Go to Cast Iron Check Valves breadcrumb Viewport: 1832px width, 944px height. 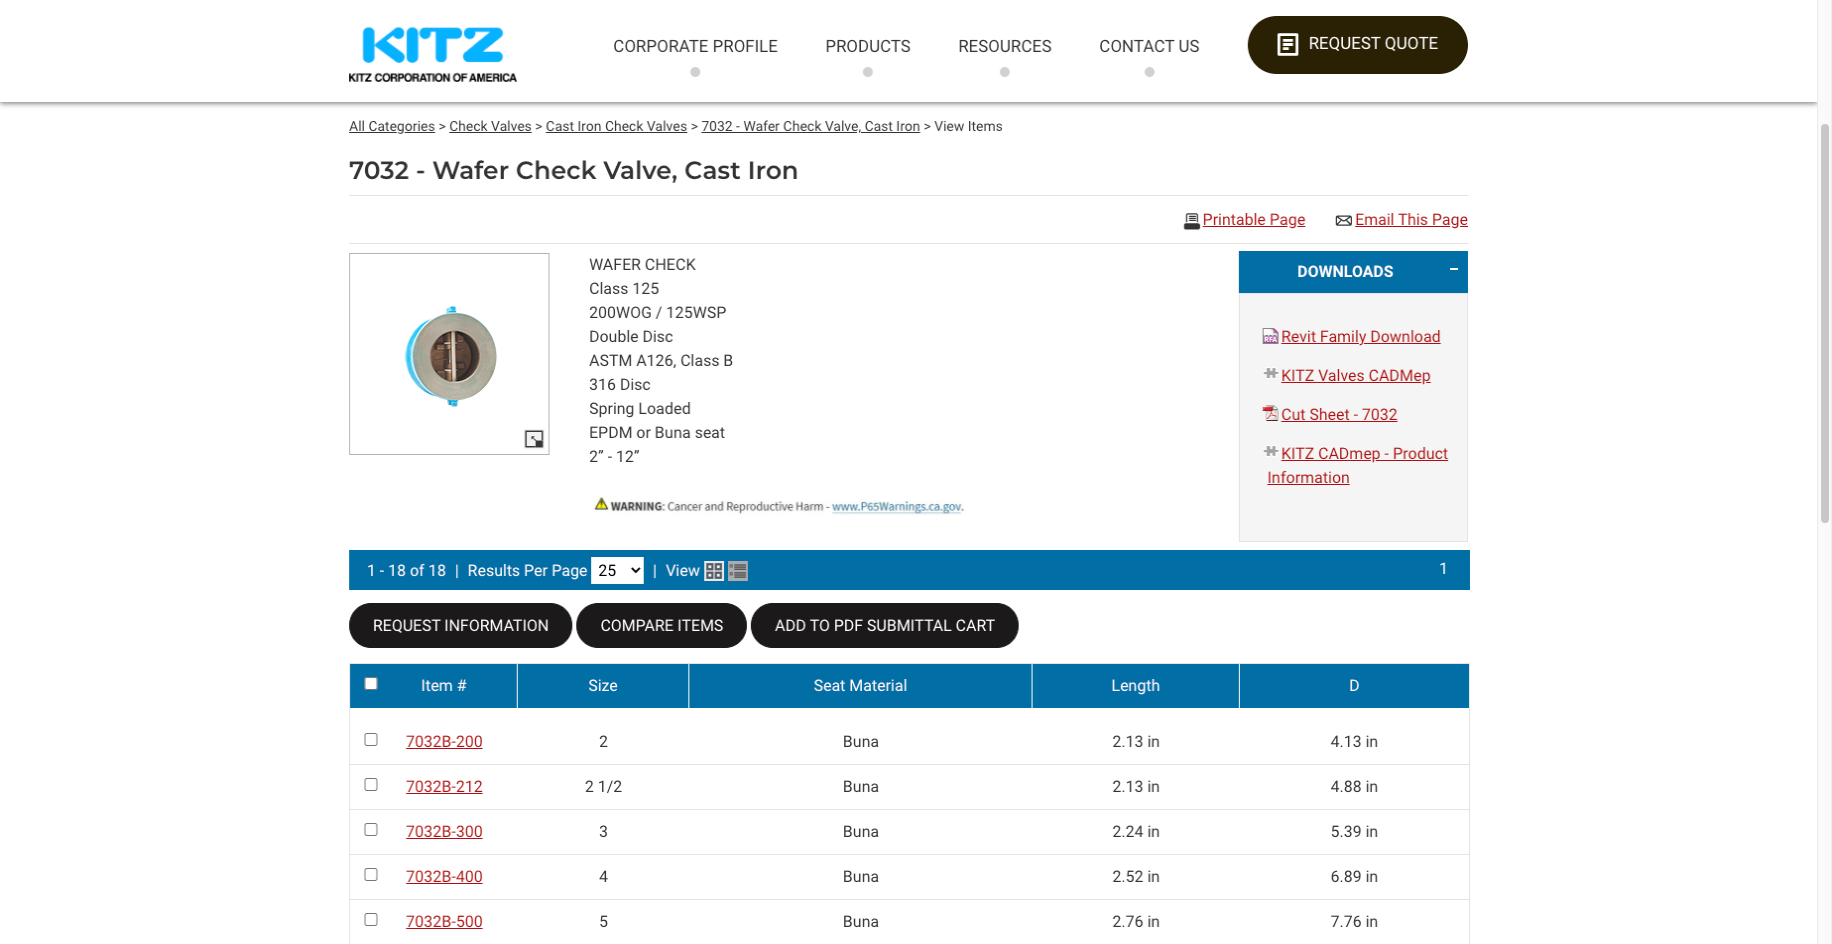click(616, 126)
